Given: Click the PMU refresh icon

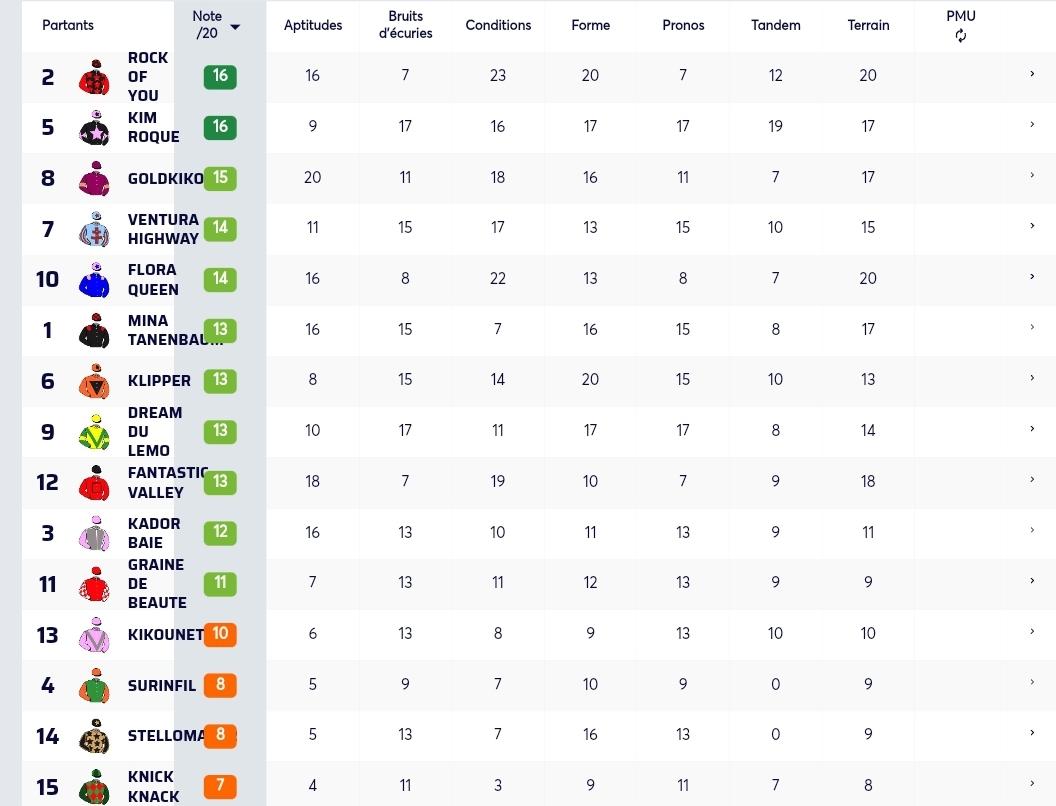Looking at the screenshot, I should [x=960, y=36].
